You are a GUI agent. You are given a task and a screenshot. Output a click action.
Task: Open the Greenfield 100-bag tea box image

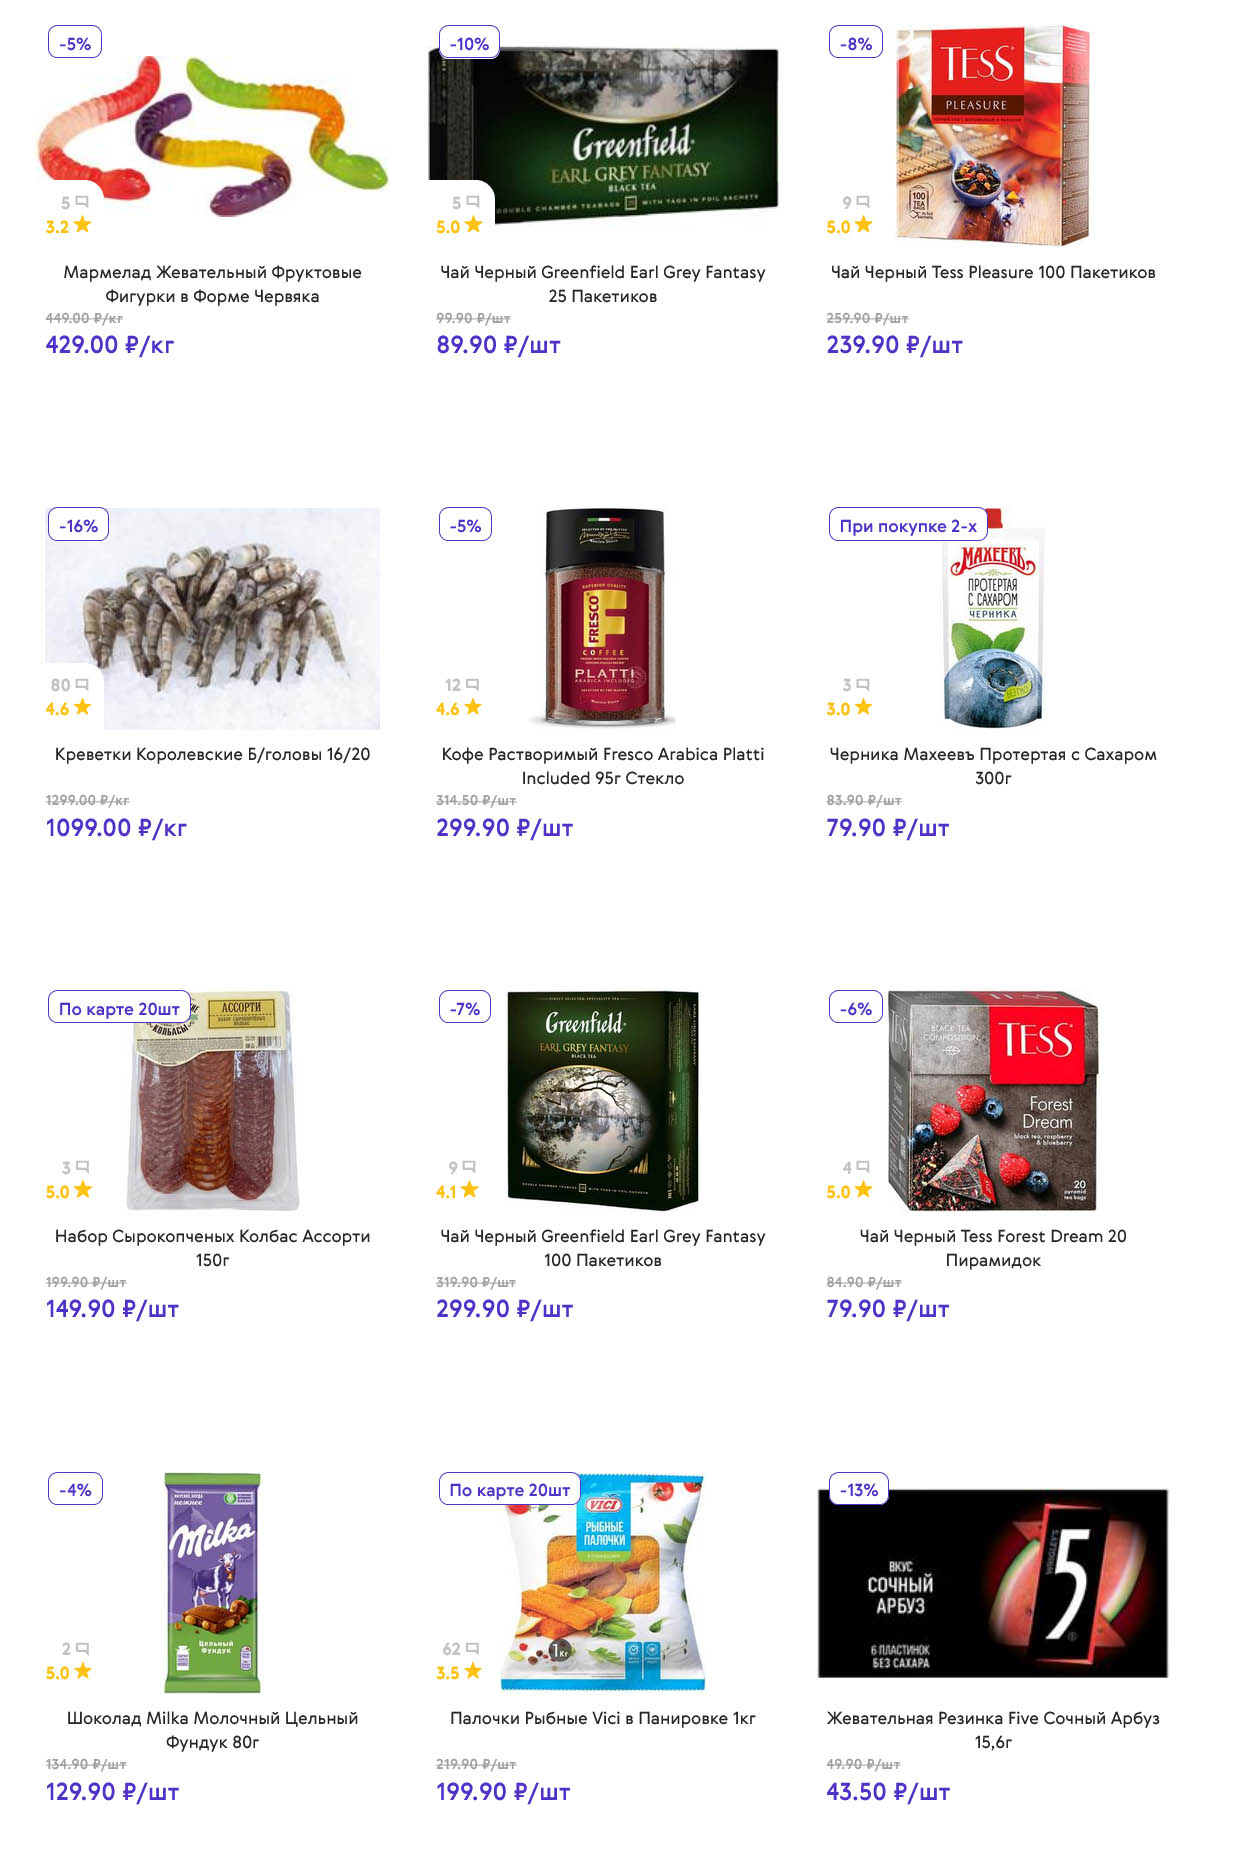click(602, 1100)
